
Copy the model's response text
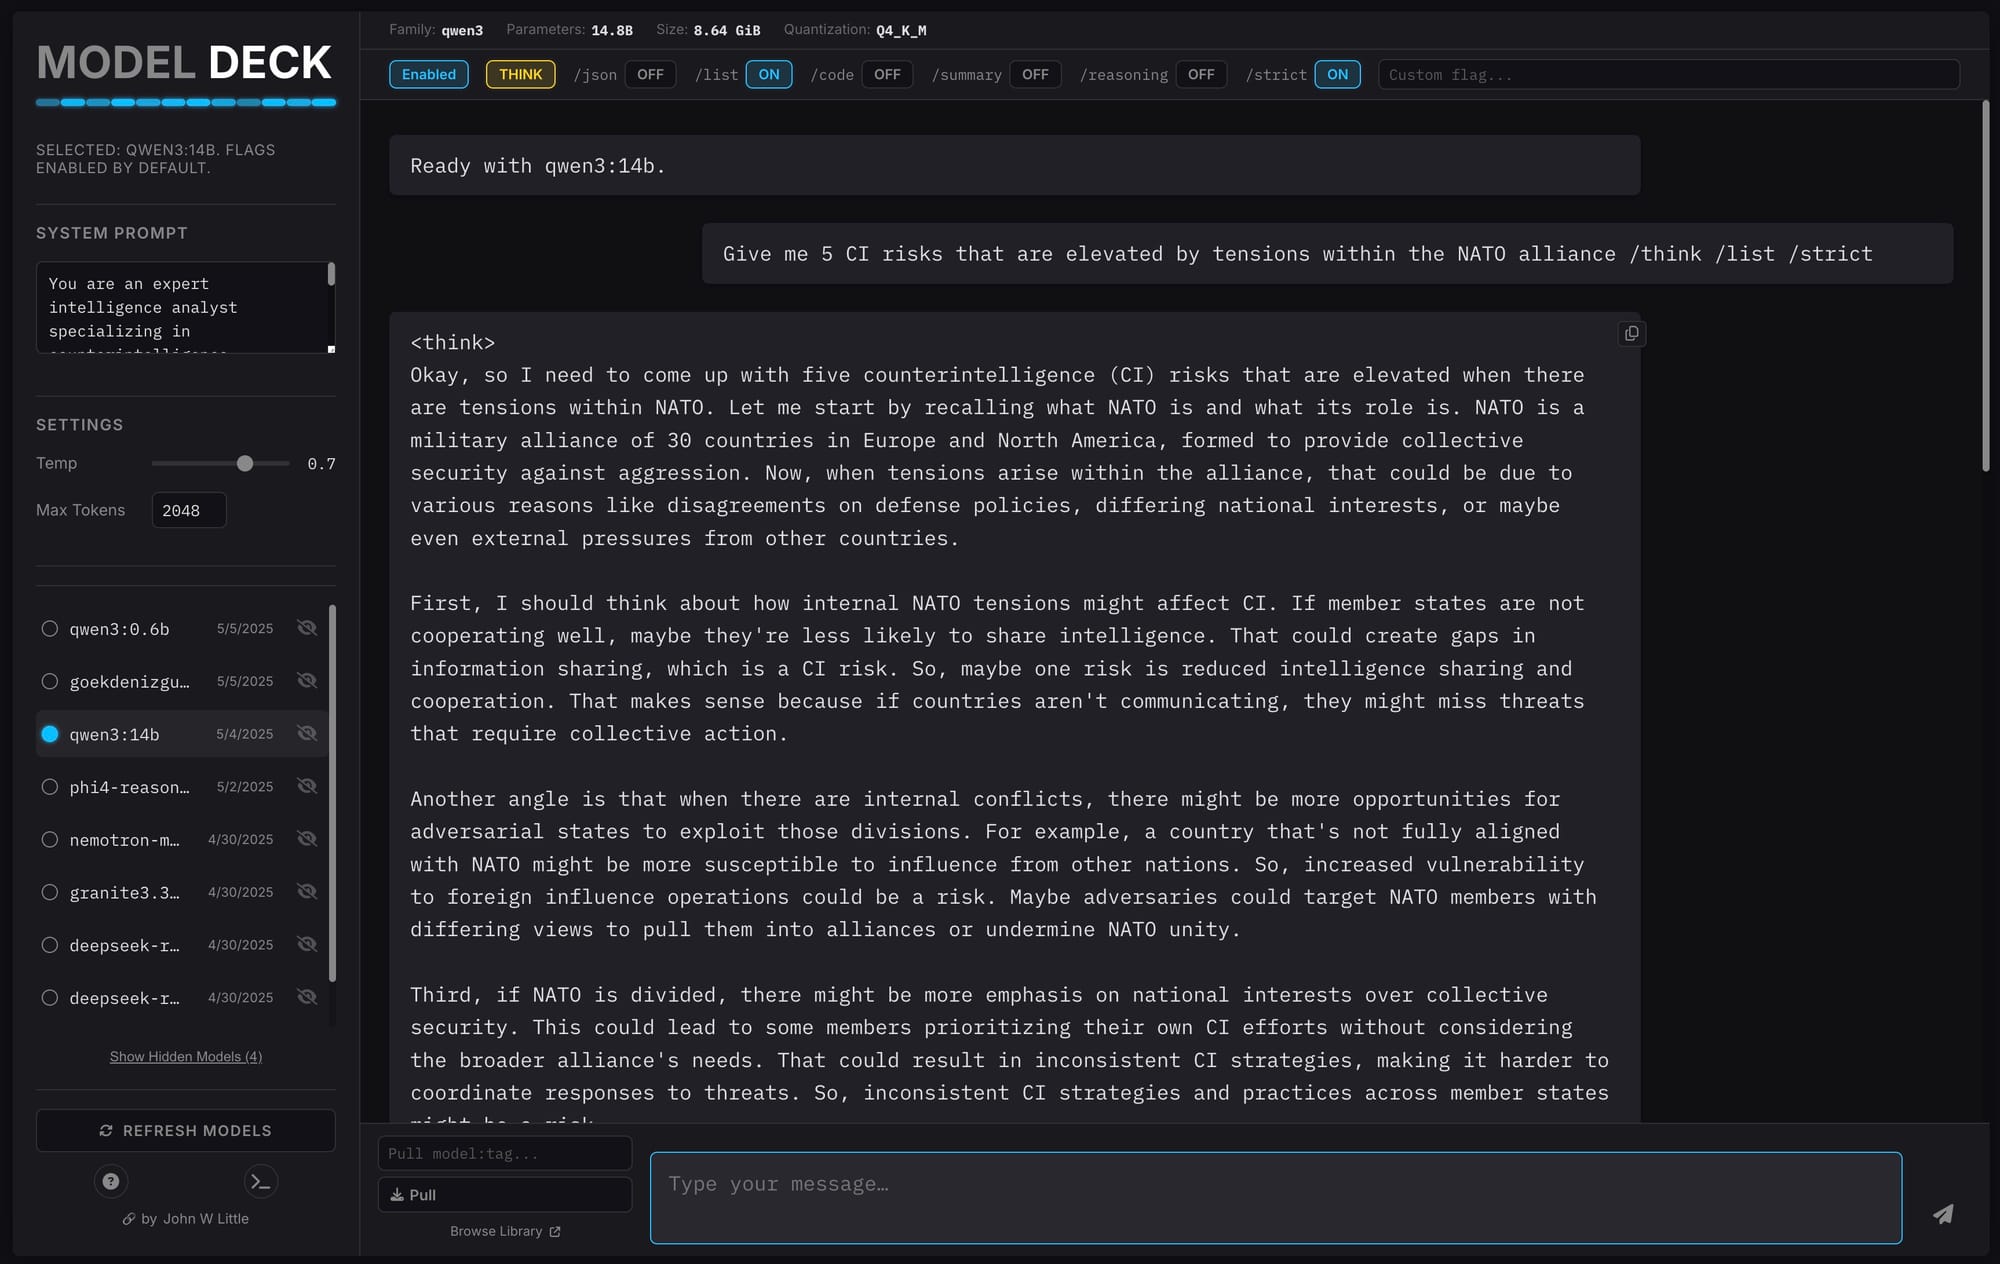coord(1631,333)
